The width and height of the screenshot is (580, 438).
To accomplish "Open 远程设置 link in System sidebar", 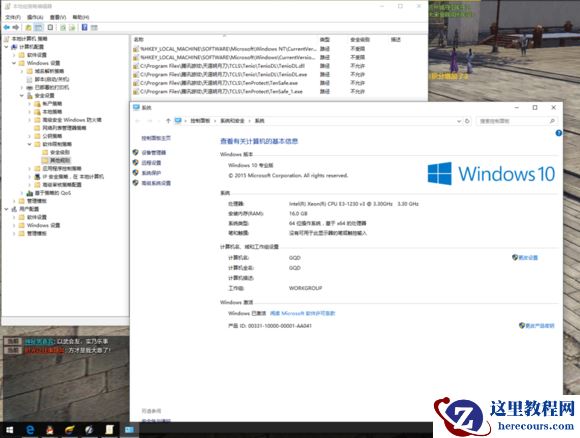I will click(x=151, y=163).
